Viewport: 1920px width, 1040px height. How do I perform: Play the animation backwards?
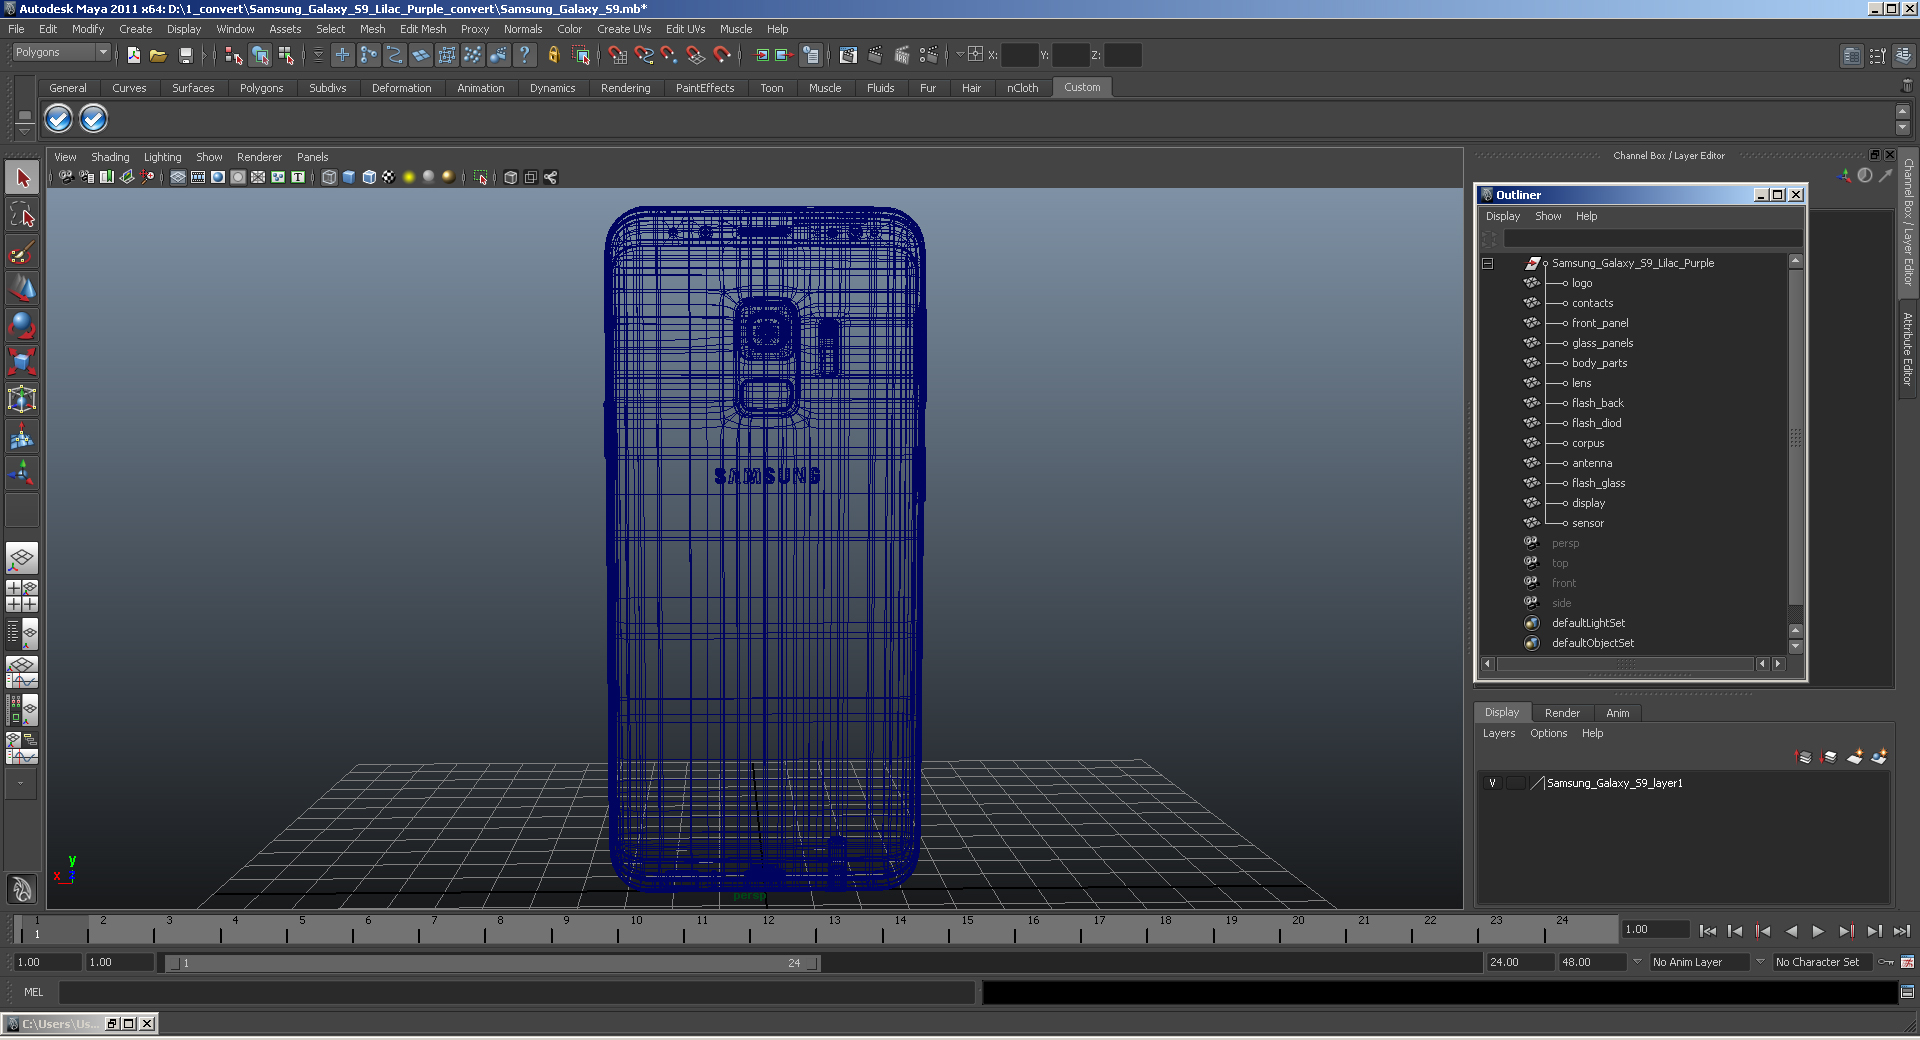[1790, 931]
